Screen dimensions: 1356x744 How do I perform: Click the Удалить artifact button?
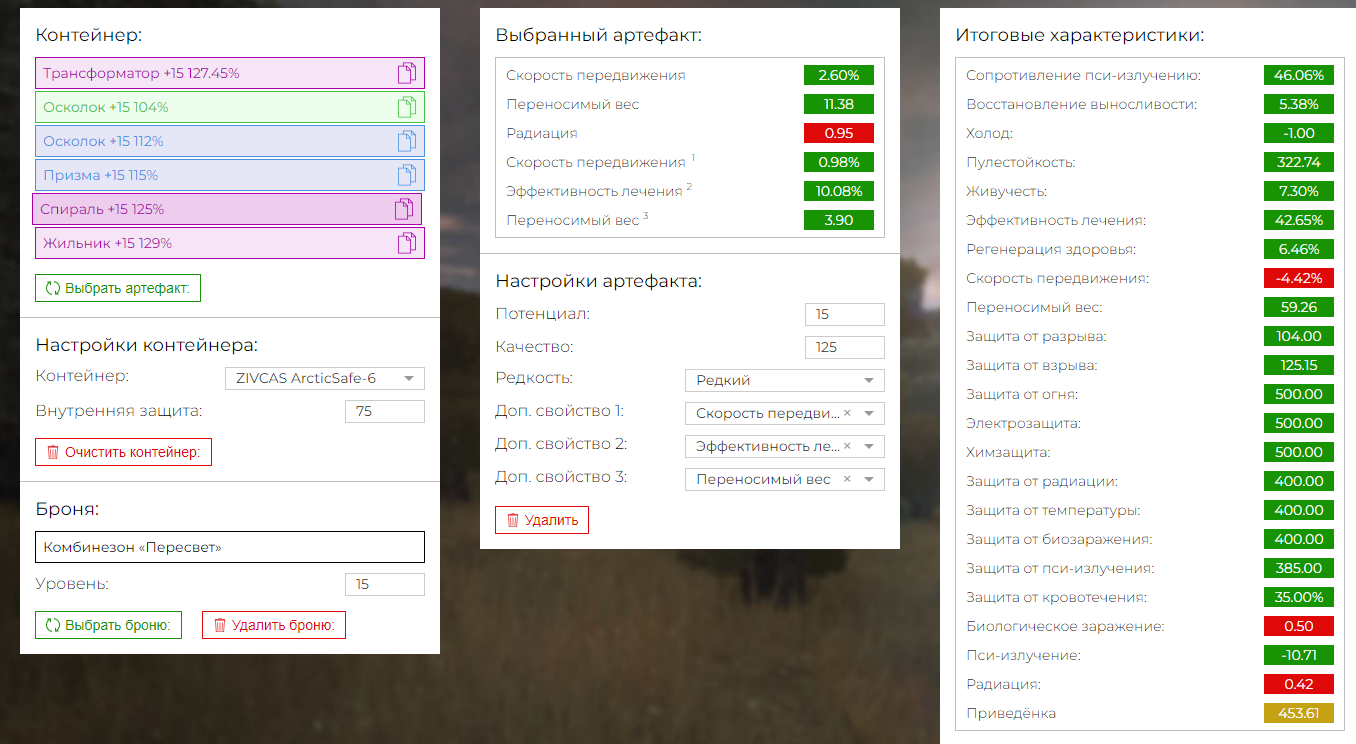click(542, 520)
